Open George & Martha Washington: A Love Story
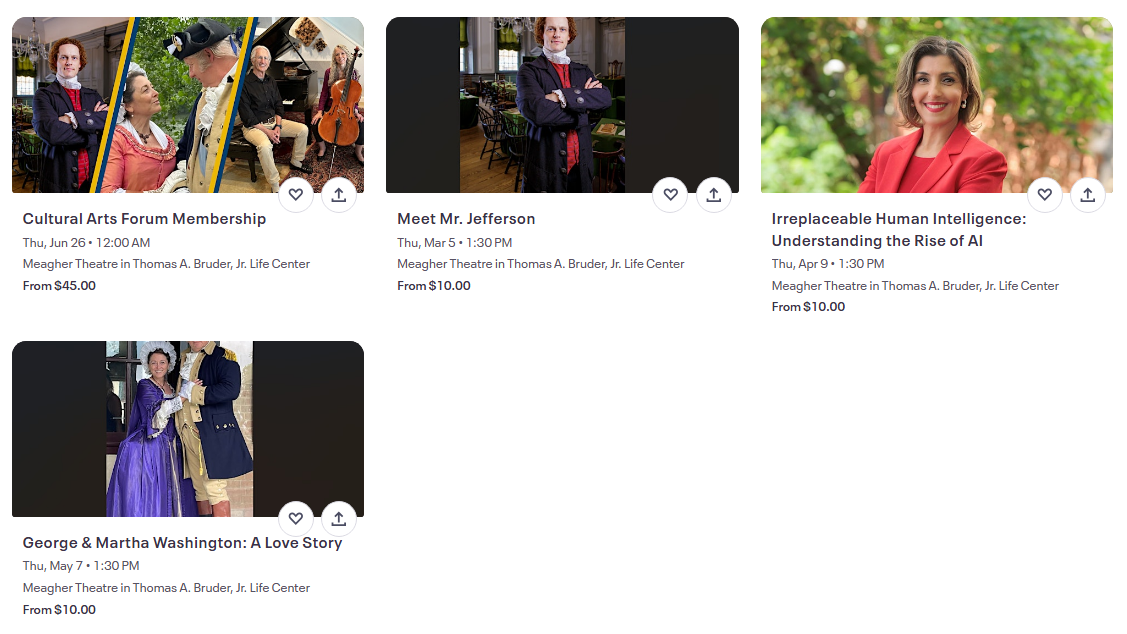Viewport: 1127px width, 634px height. (182, 543)
